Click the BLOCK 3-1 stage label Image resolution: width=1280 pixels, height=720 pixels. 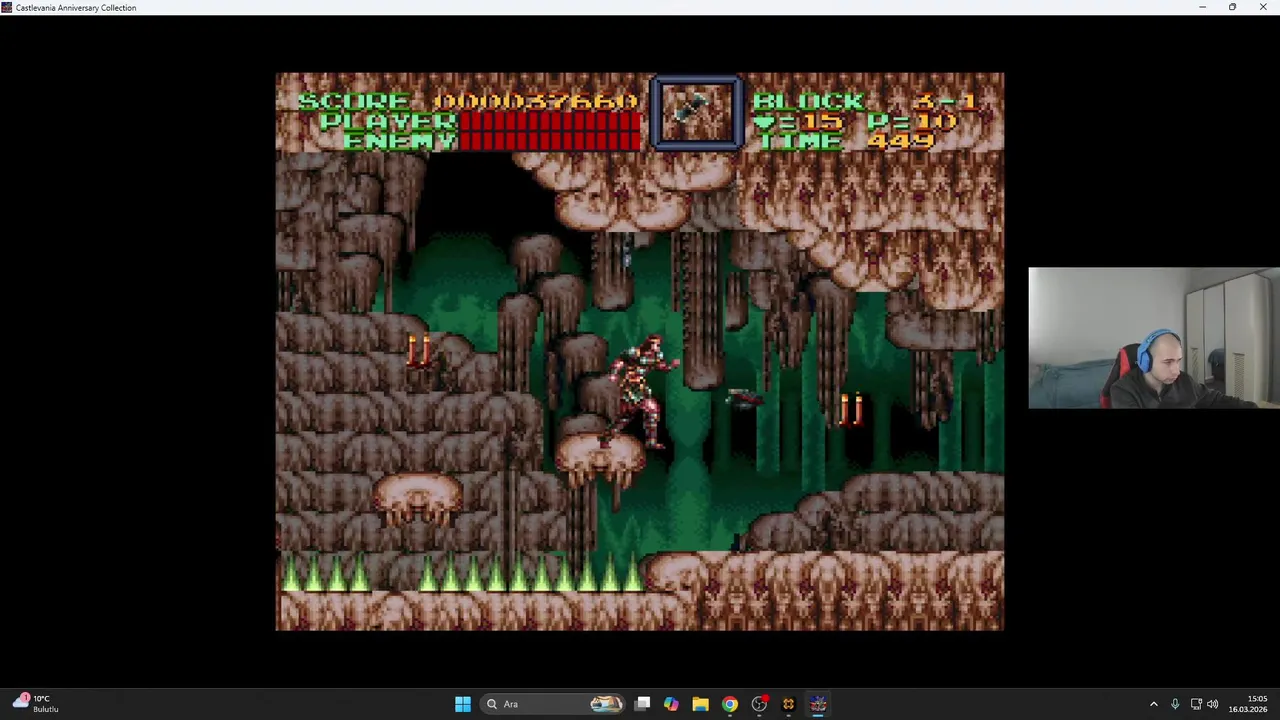(864, 101)
